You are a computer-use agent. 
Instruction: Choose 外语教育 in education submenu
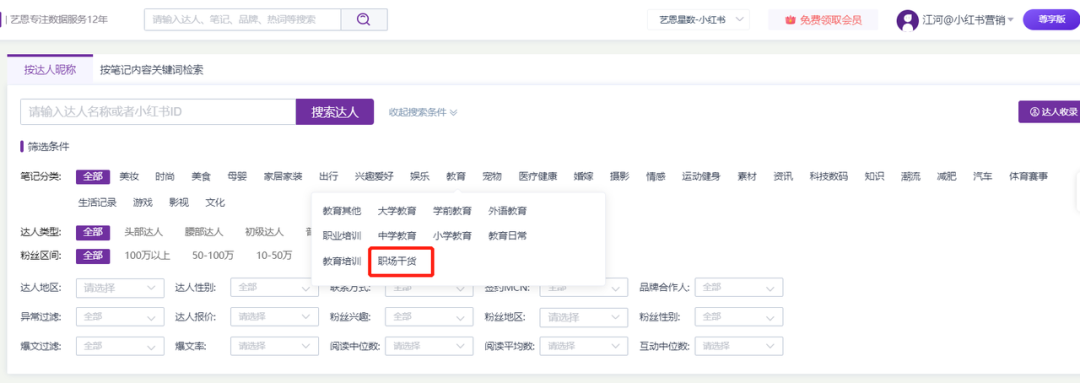point(508,210)
